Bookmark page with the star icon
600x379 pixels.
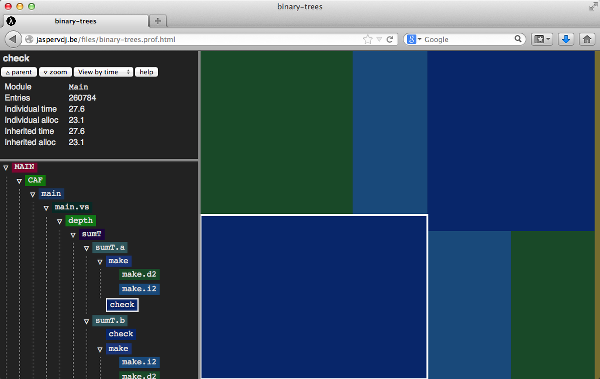[367, 39]
